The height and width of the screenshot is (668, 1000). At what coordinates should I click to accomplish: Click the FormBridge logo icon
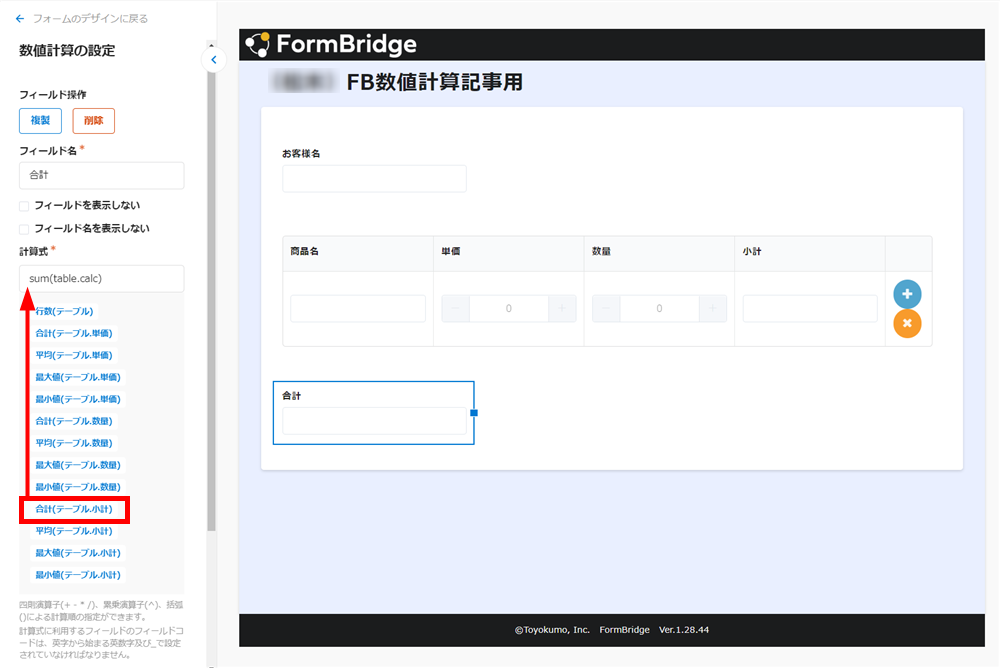pyautogui.click(x=258, y=44)
